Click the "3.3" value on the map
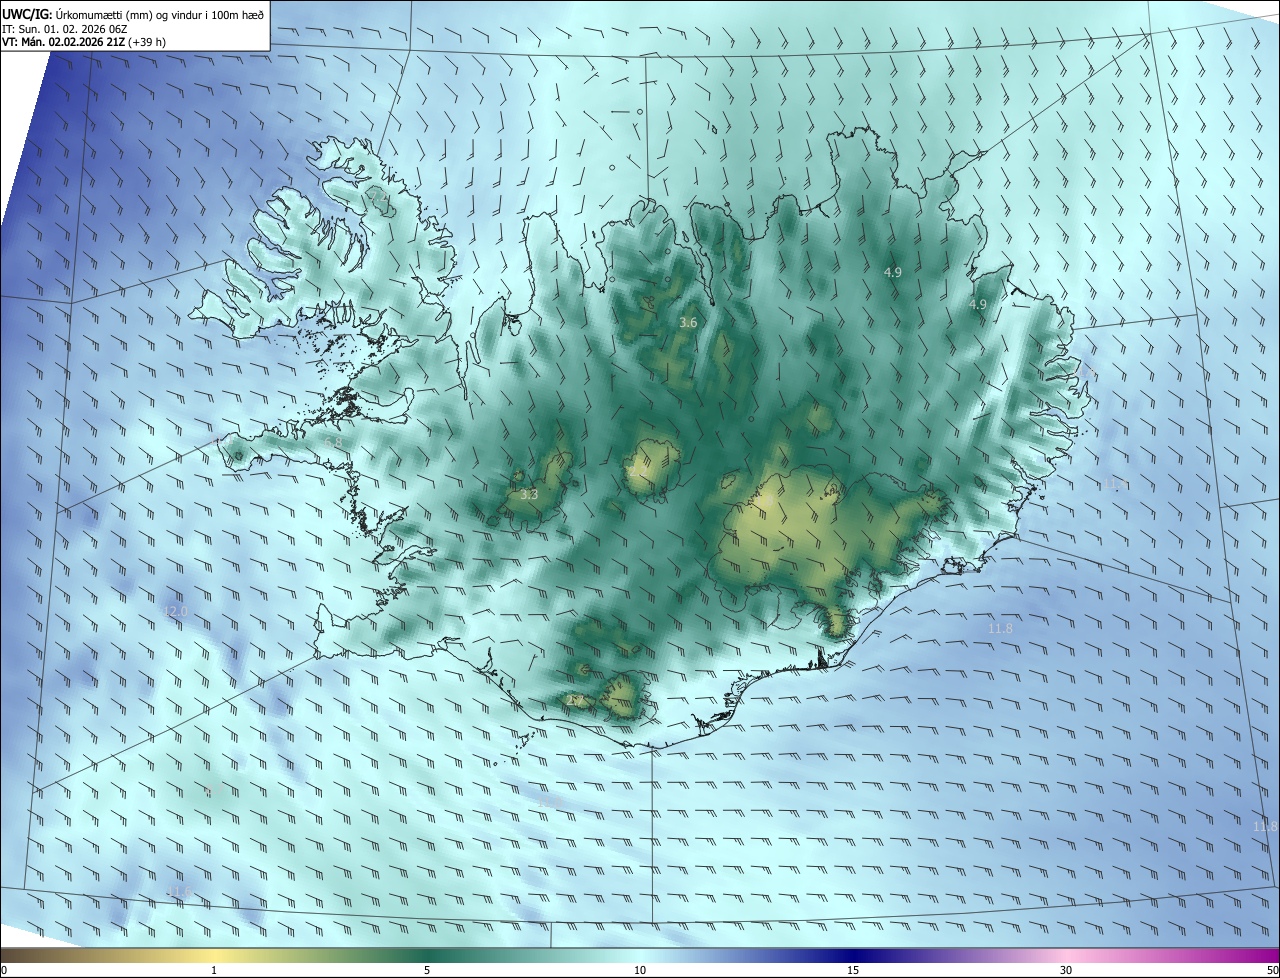The width and height of the screenshot is (1280, 978). pyautogui.click(x=529, y=494)
